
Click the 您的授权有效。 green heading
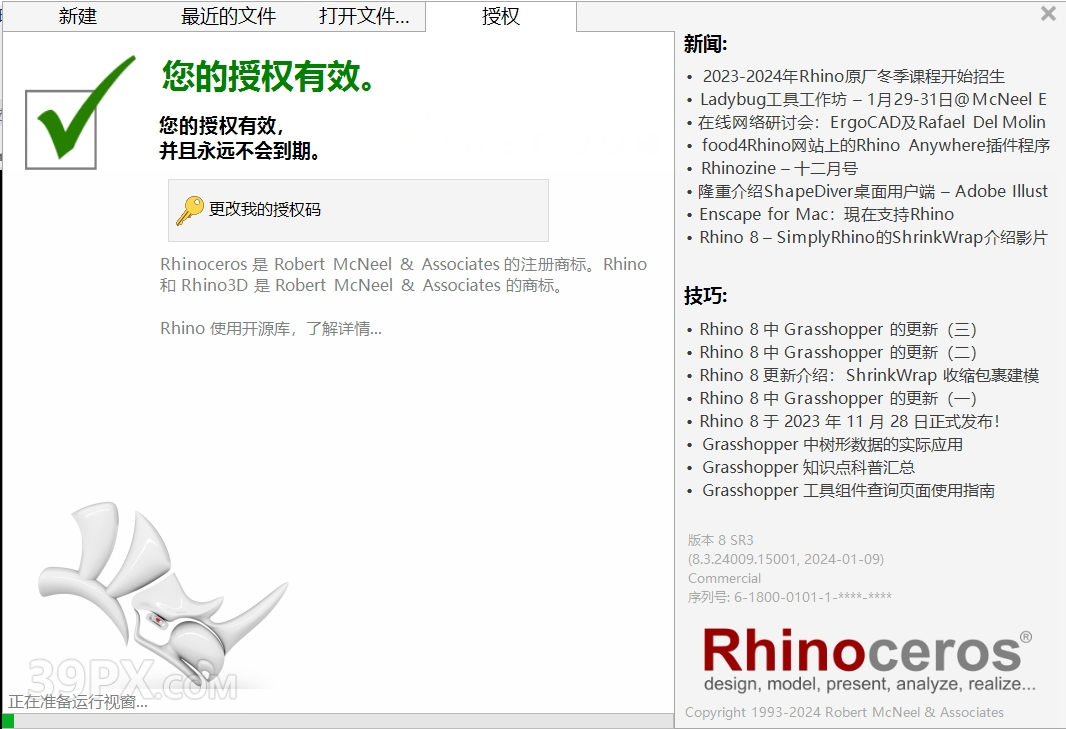268,75
